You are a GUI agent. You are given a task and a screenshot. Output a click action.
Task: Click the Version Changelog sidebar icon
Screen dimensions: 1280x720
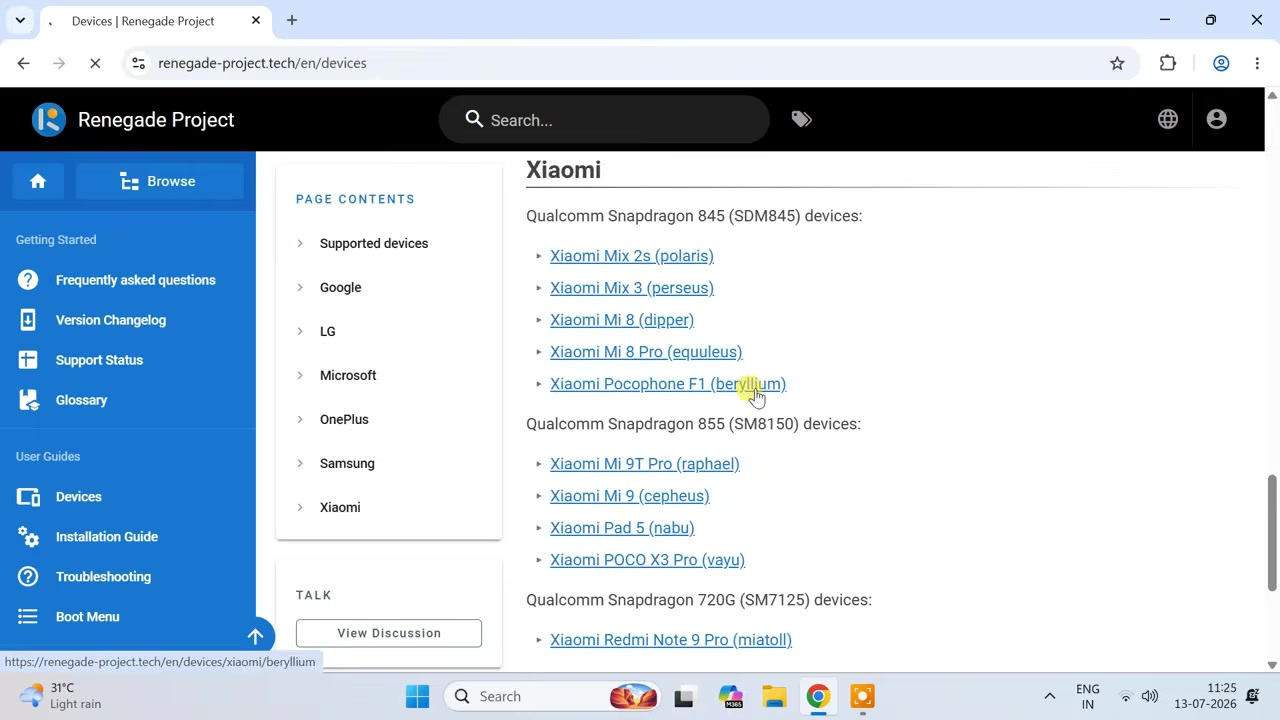[x=28, y=320]
